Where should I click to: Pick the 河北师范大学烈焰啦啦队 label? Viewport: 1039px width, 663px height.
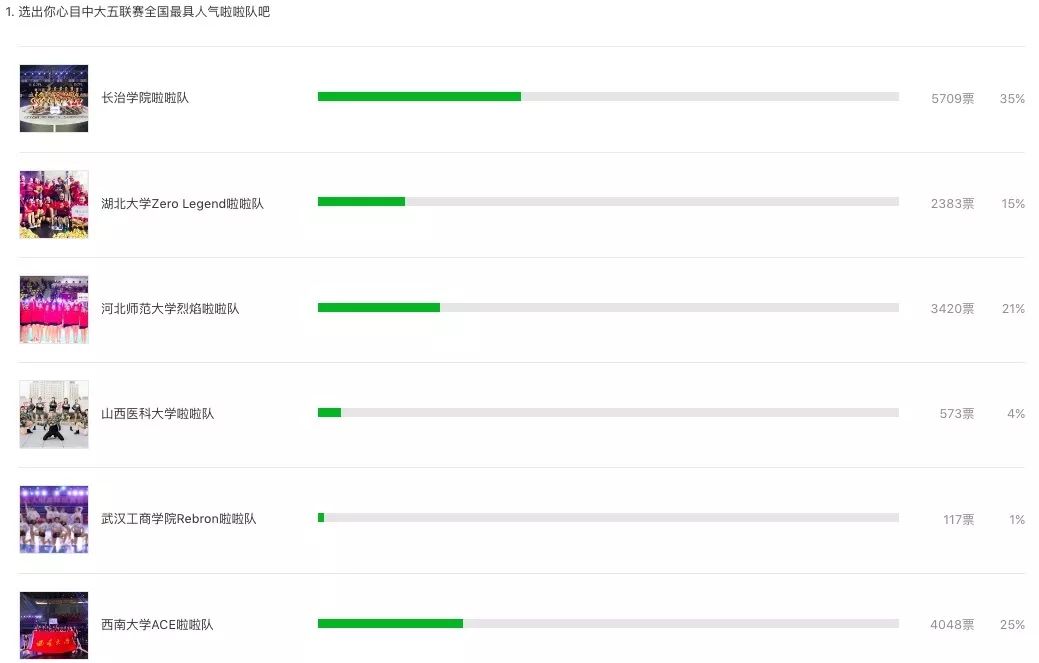170,309
